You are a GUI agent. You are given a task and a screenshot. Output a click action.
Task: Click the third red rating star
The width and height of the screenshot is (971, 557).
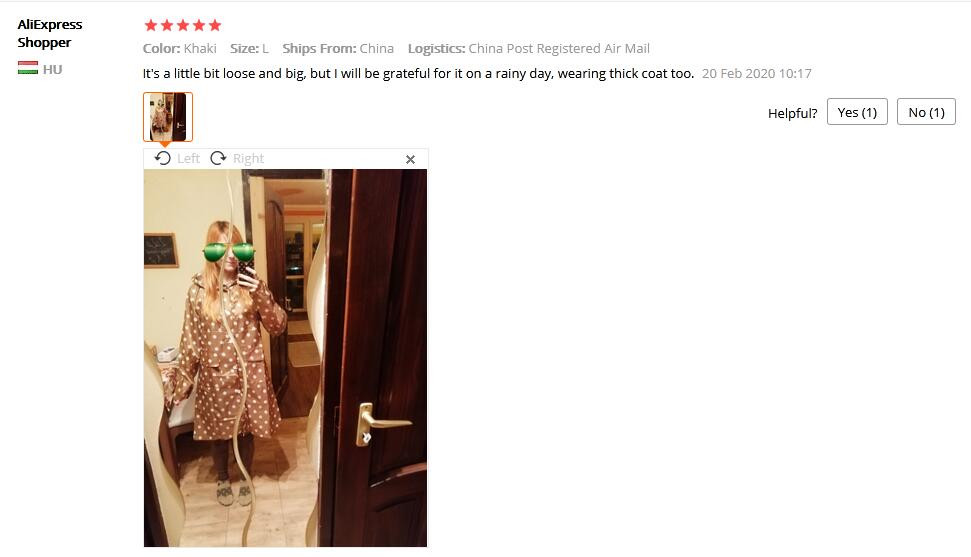click(x=183, y=25)
